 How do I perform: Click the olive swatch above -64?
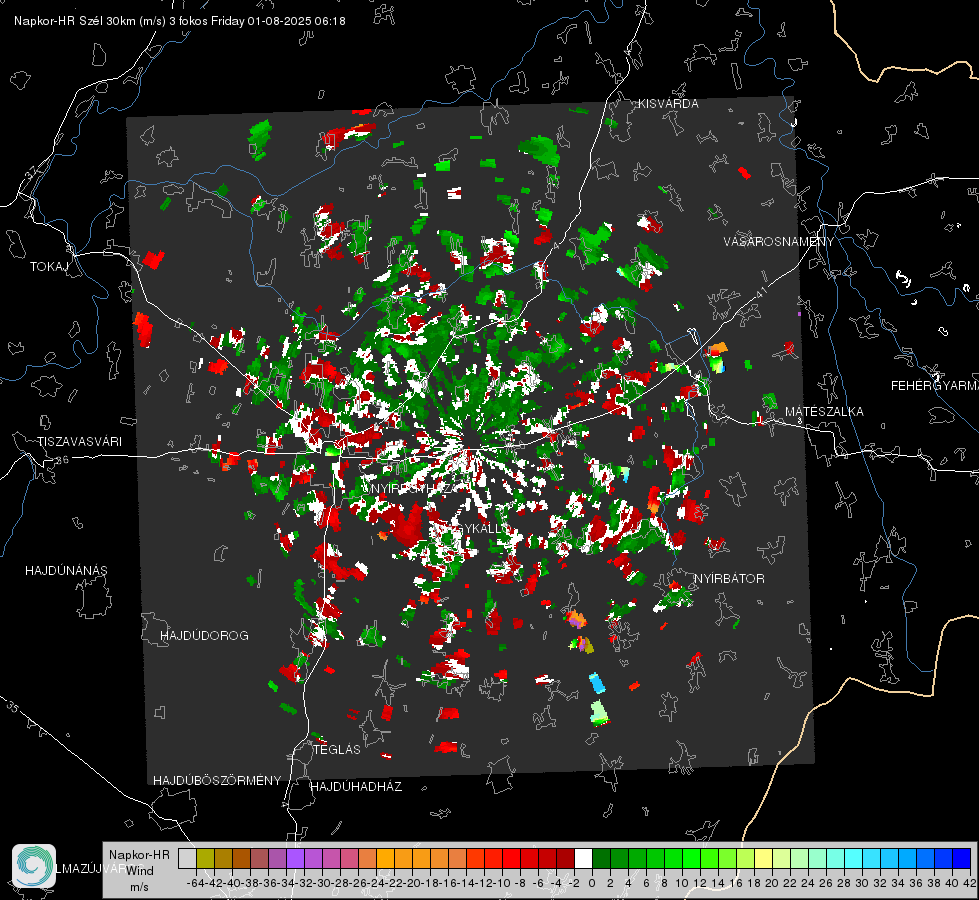pos(205,858)
